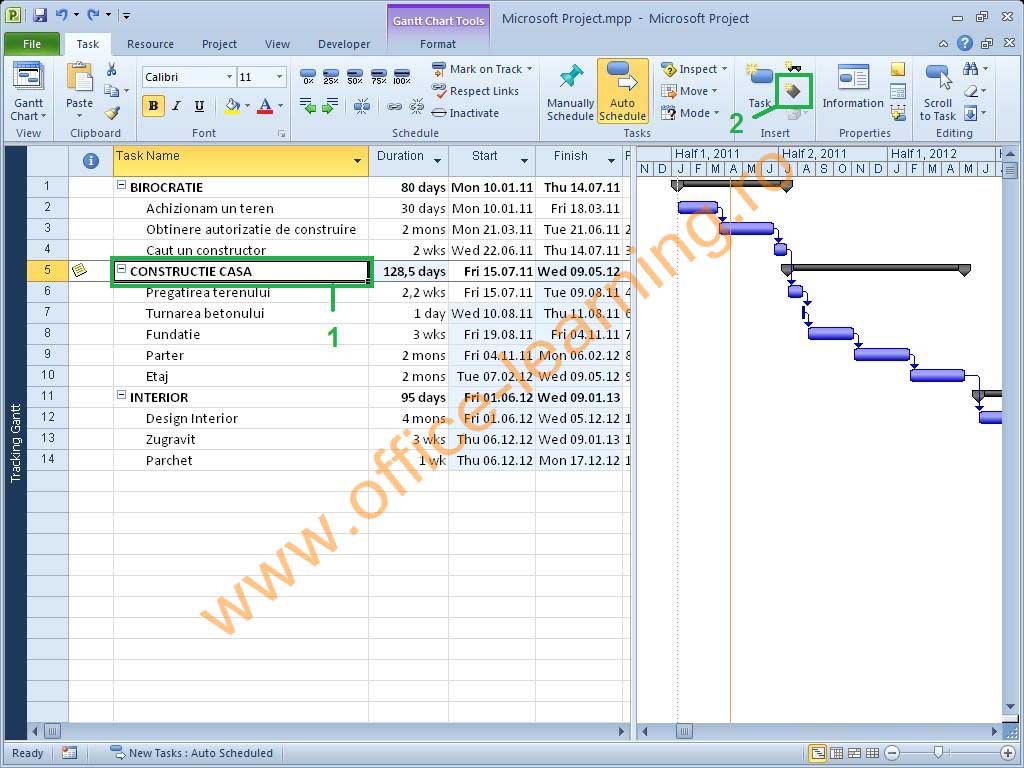Collapse the INTERIOR summary task
Image resolution: width=1024 pixels, height=768 pixels.
pos(121,394)
